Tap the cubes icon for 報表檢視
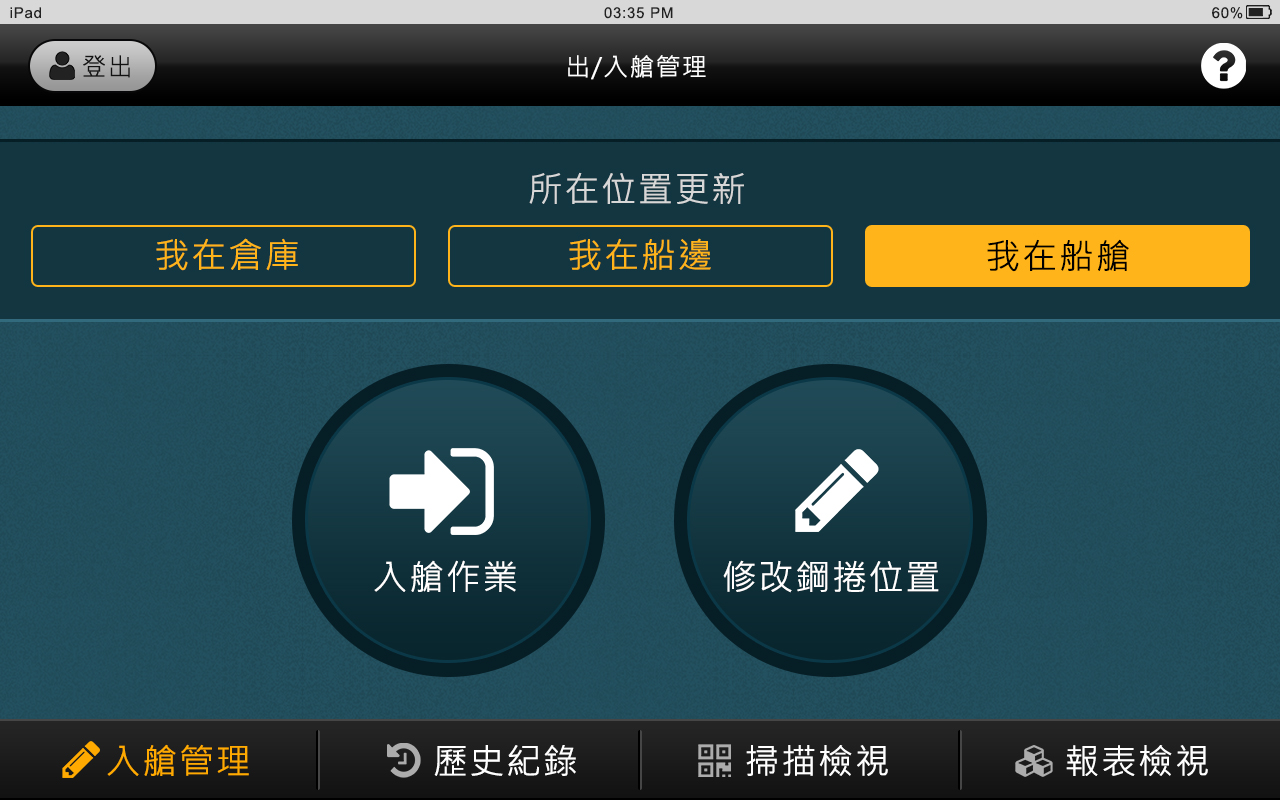Image resolution: width=1280 pixels, height=800 pixels. click(x=1034, y=761)
